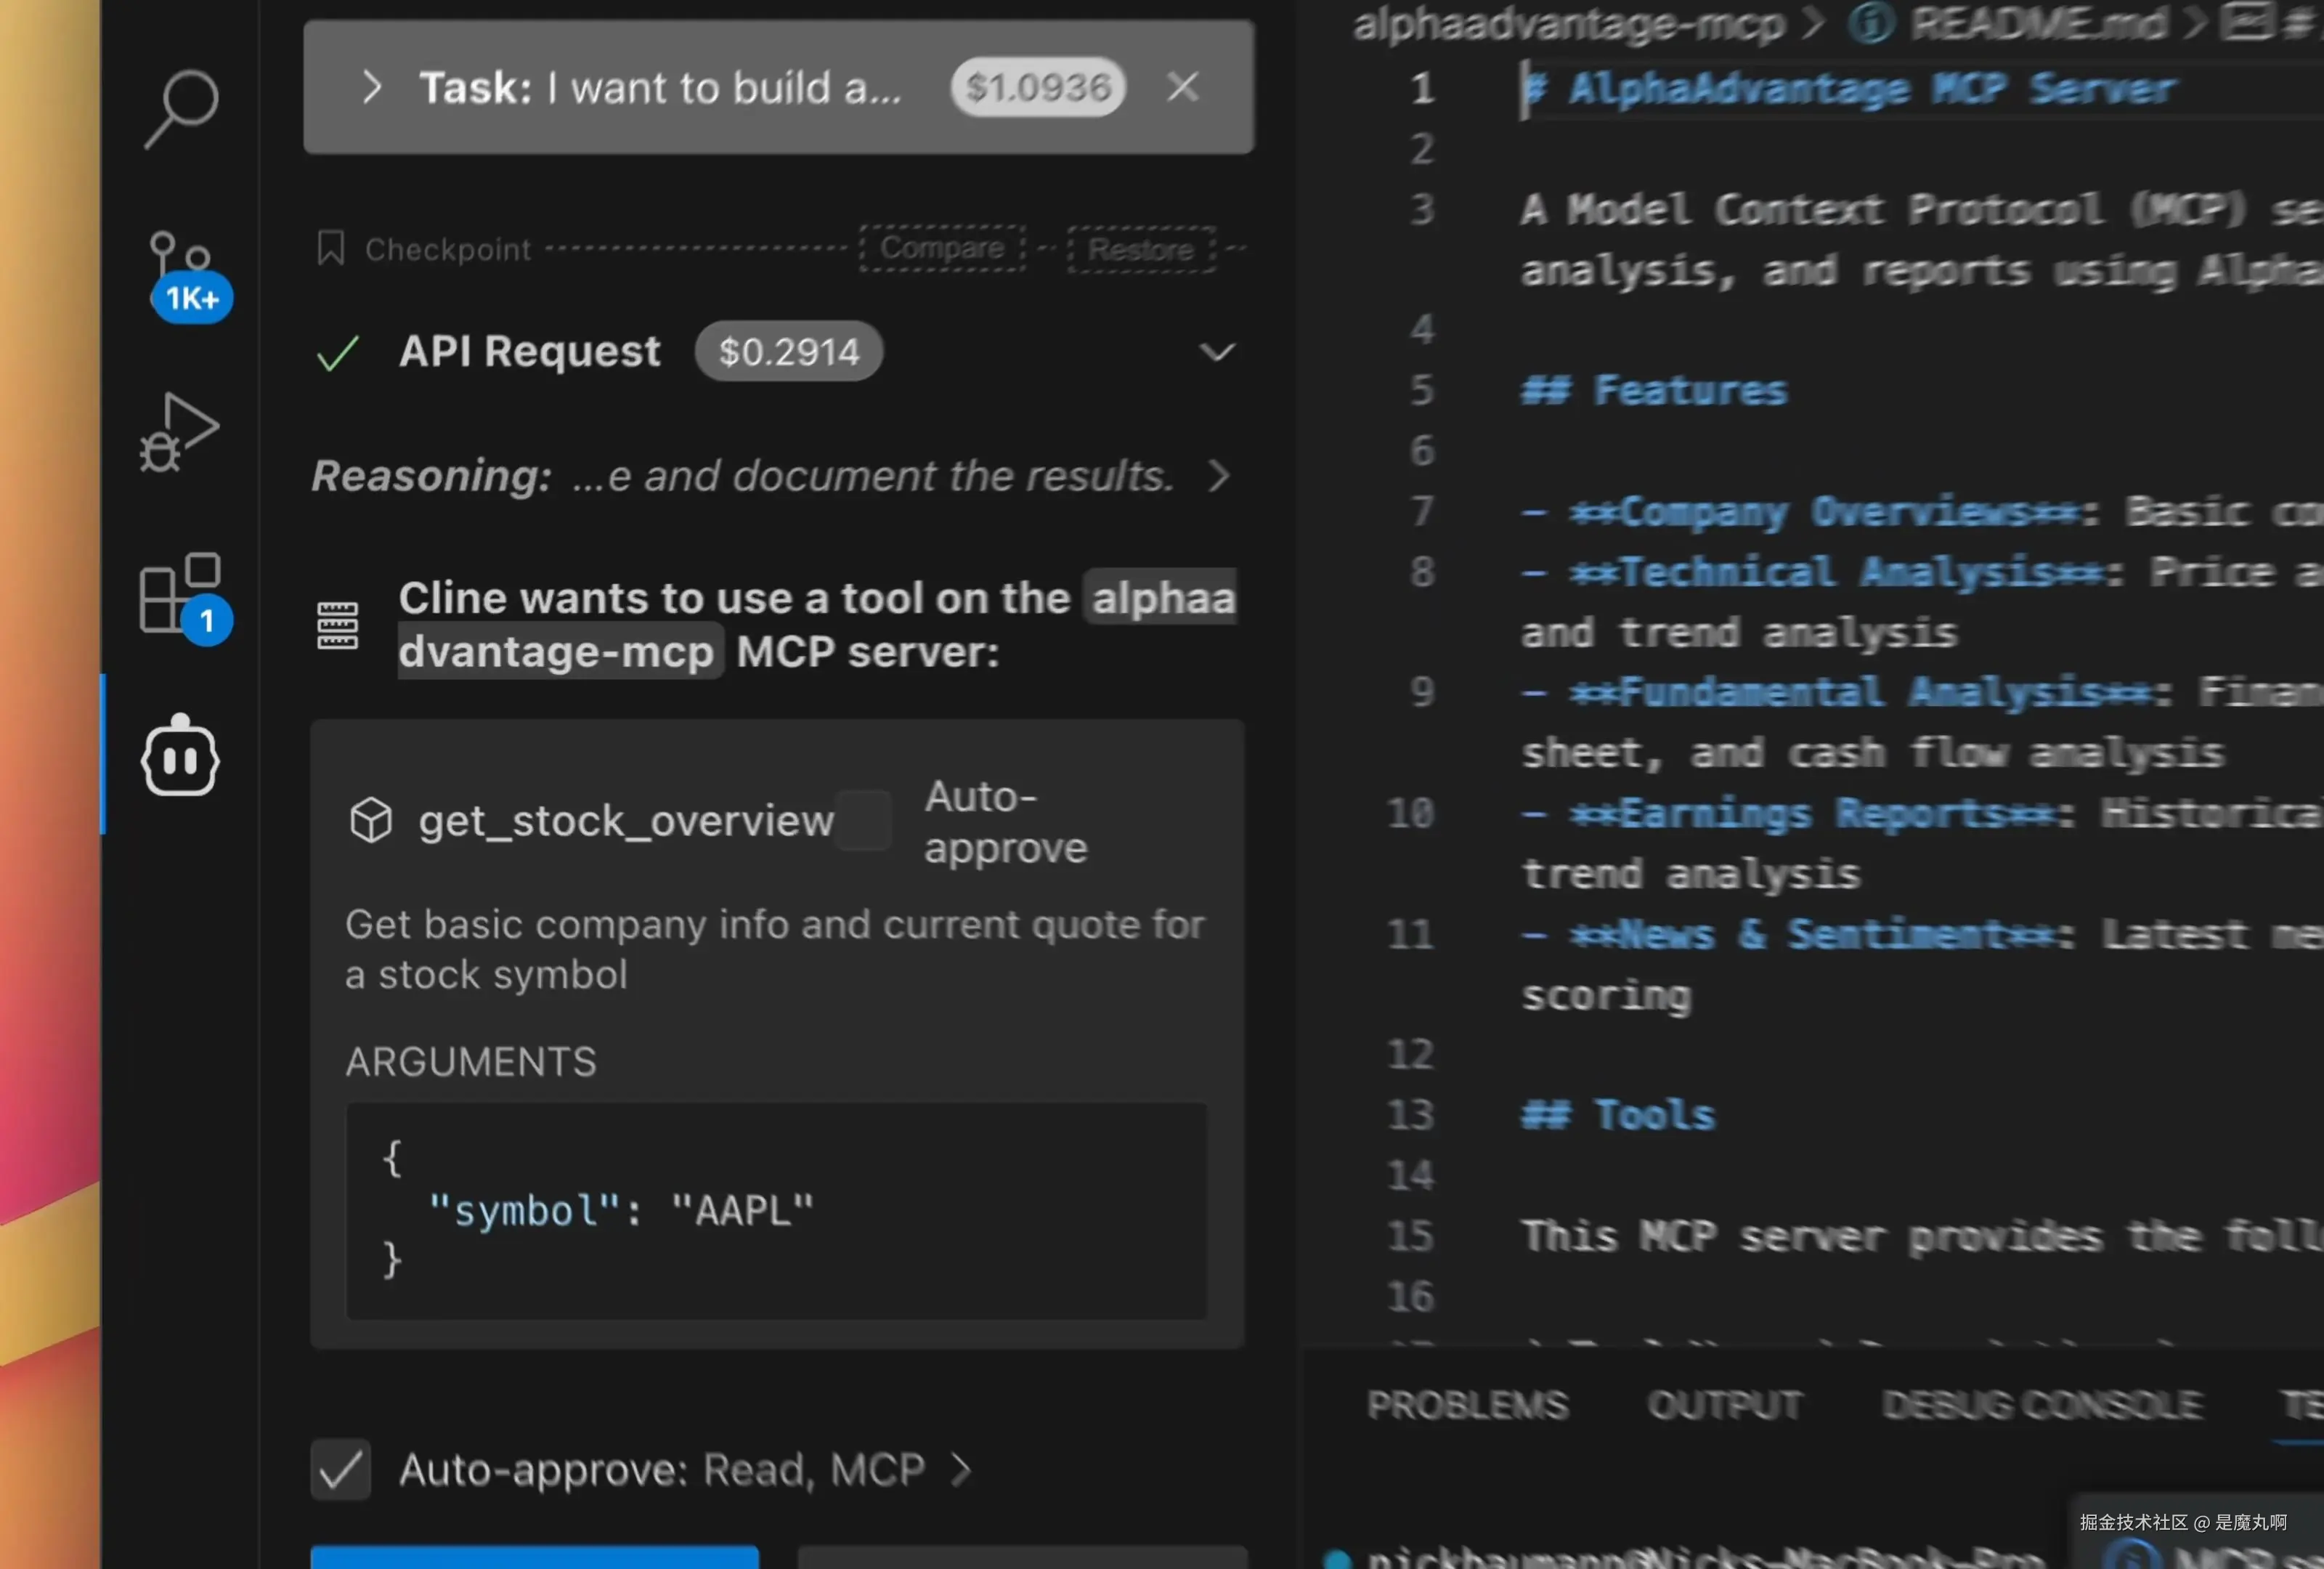Toggle the Auto-approve: Read, MCP checkbox
The width and height of the screenshot is (2324, 1569).
click(x=341, y=1469)
